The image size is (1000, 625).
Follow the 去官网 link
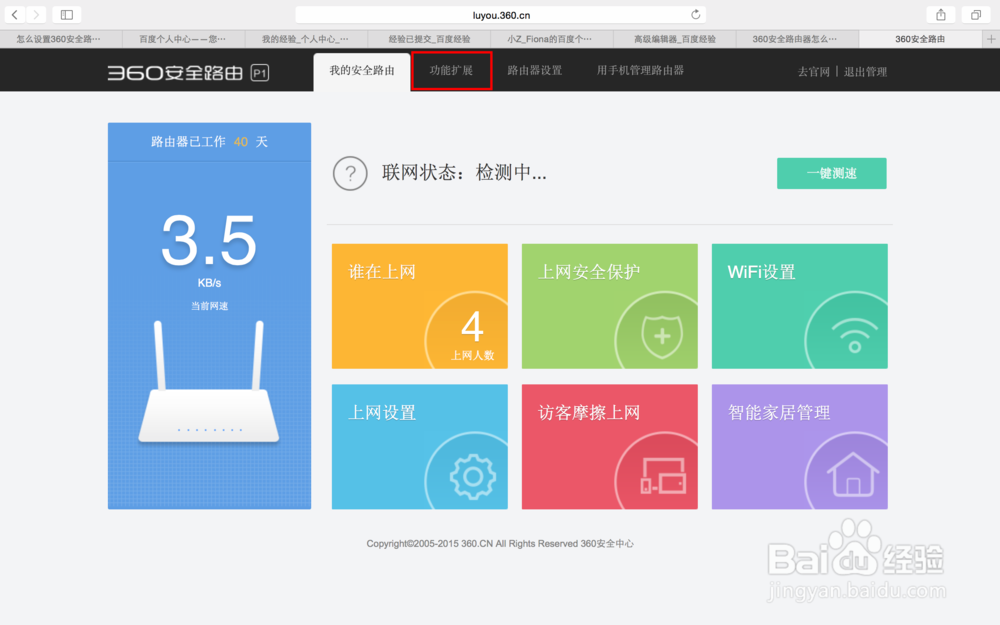pyautogui.click(x=814, y=71)
